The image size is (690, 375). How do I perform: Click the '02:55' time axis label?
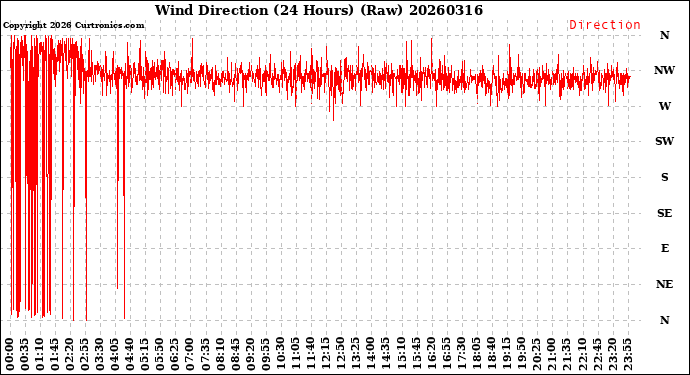tap(85, 354)
